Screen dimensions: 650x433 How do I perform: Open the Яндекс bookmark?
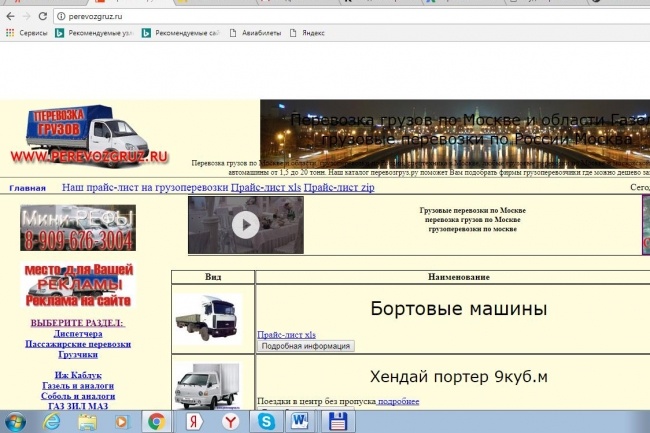(307, 33)
